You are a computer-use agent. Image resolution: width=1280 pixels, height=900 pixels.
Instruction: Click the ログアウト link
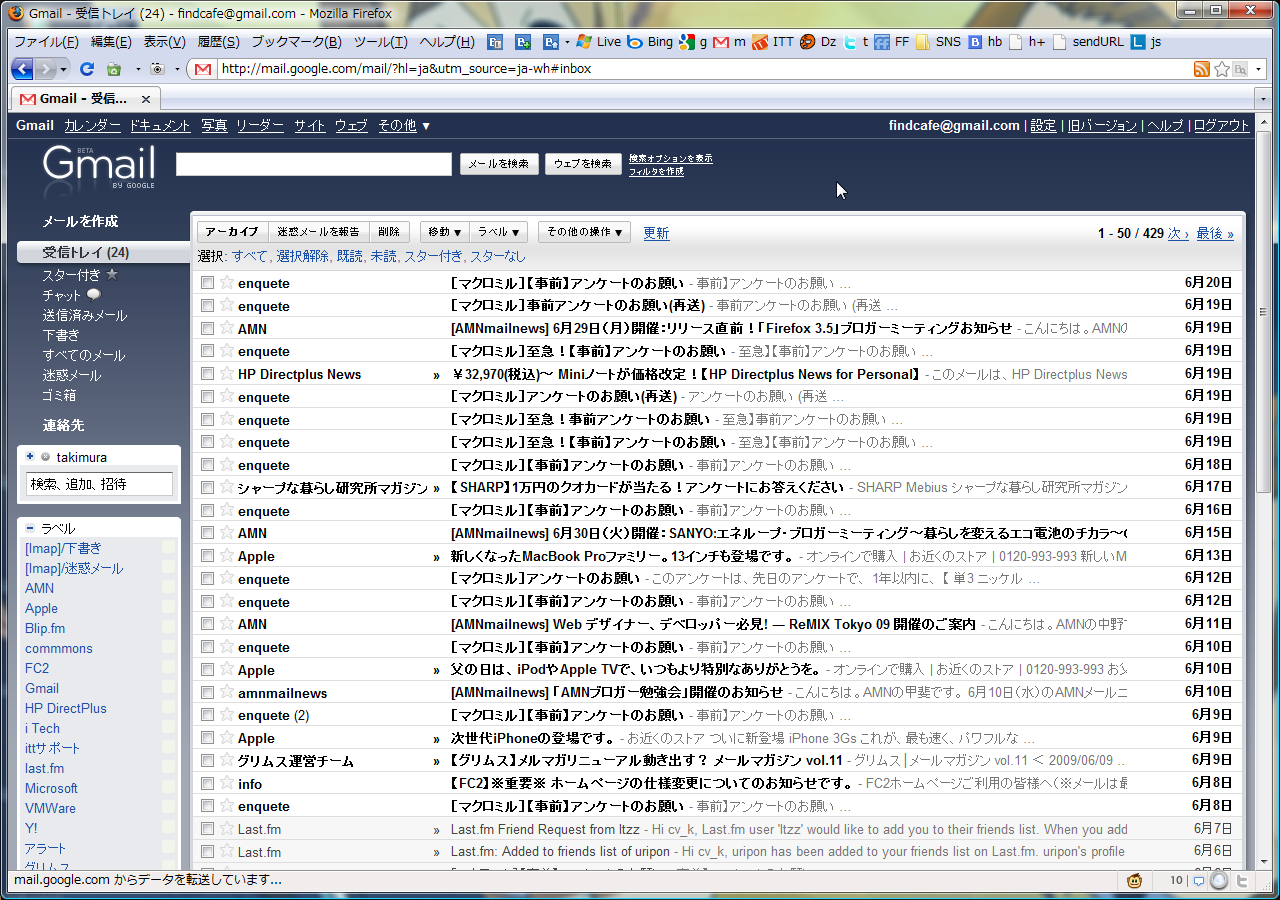(x=1221, y=125)
